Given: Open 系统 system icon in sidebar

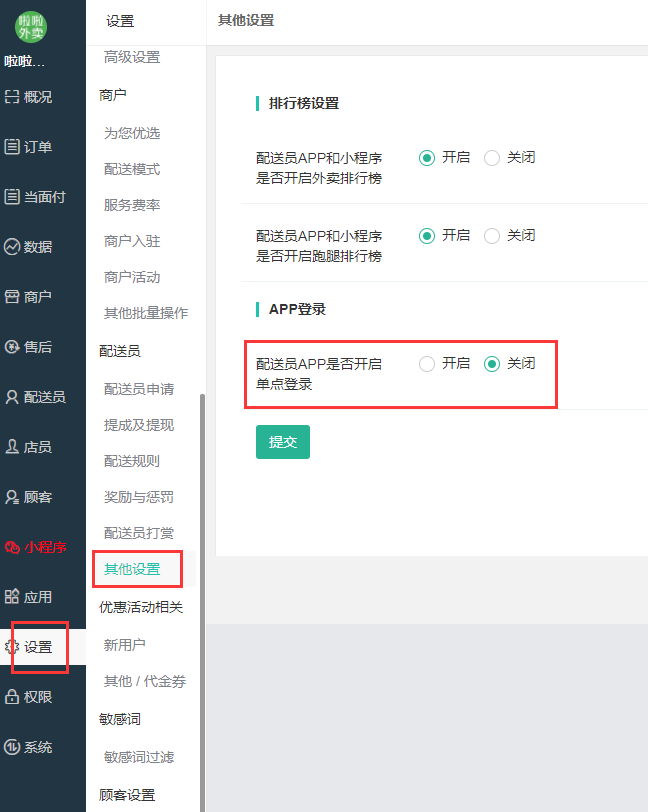Looking at the screenshot, I should click(12, 747).
